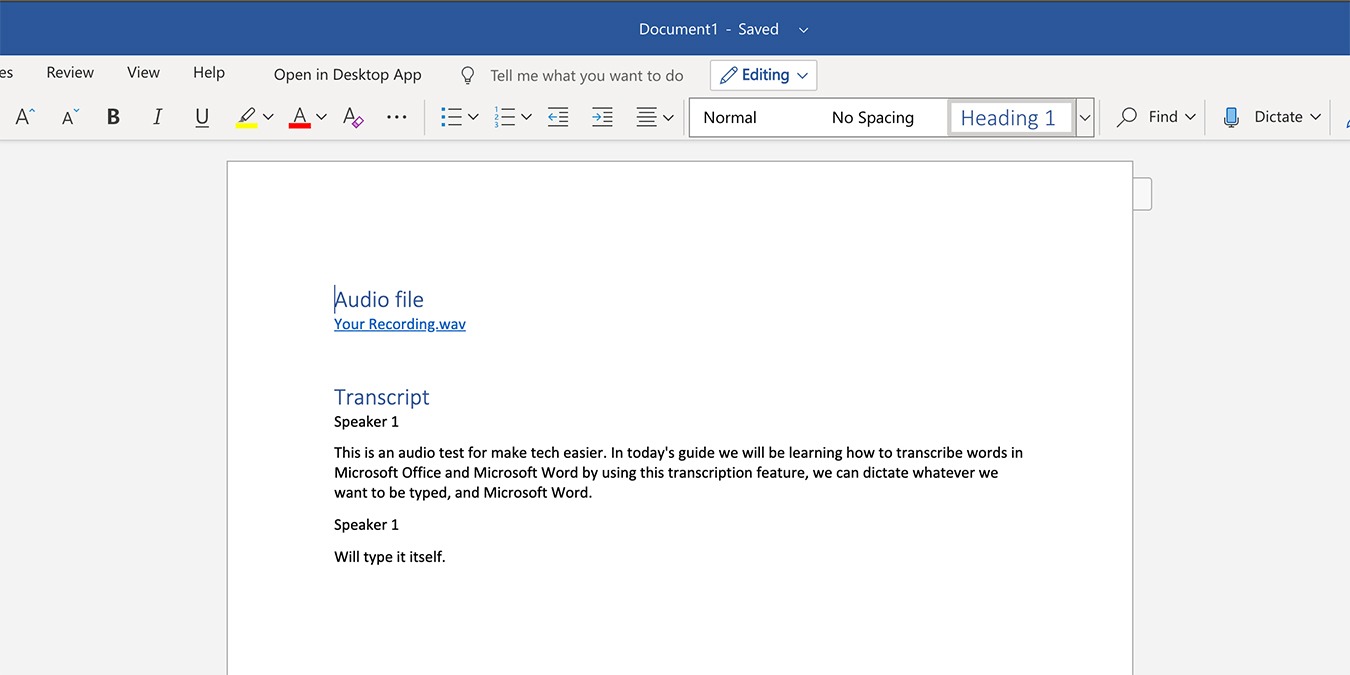Viewport: 1350px width, 675px height.
Task: Open the View tab
Action: click(143, 72)
